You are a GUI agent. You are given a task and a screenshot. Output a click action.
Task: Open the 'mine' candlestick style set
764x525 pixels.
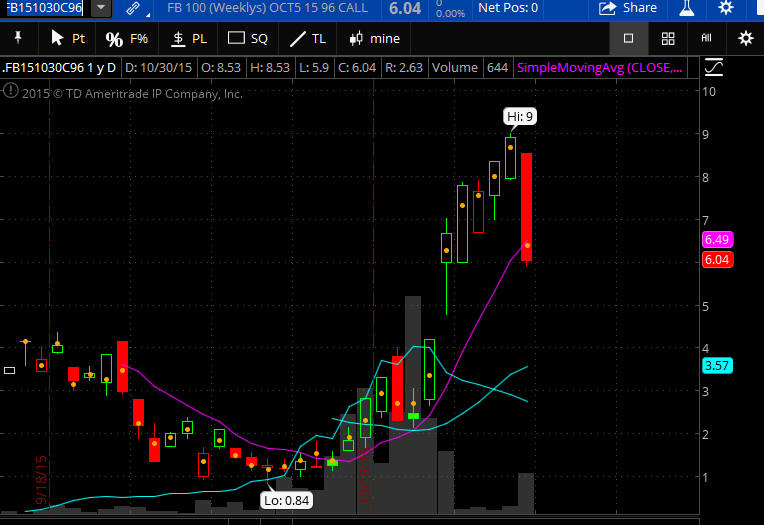pyautogui.click(x=374, y=39)
